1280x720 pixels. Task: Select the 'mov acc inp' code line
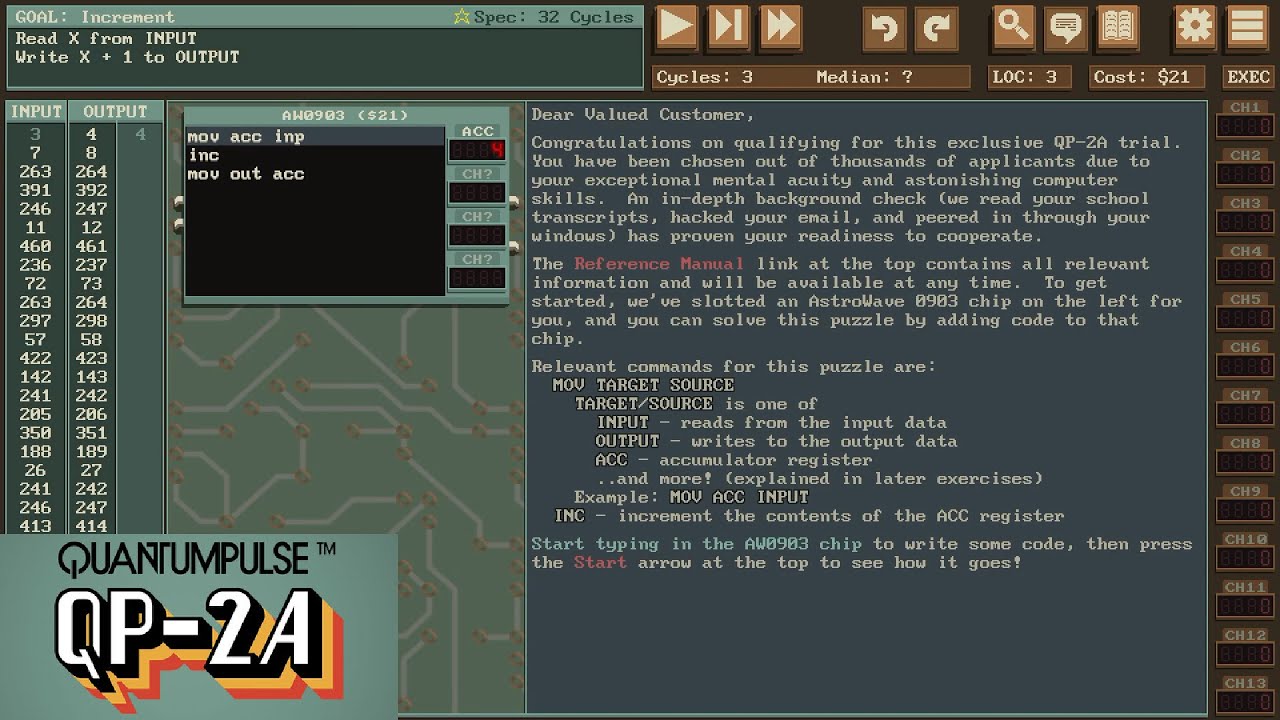click(x=246, y=137)
